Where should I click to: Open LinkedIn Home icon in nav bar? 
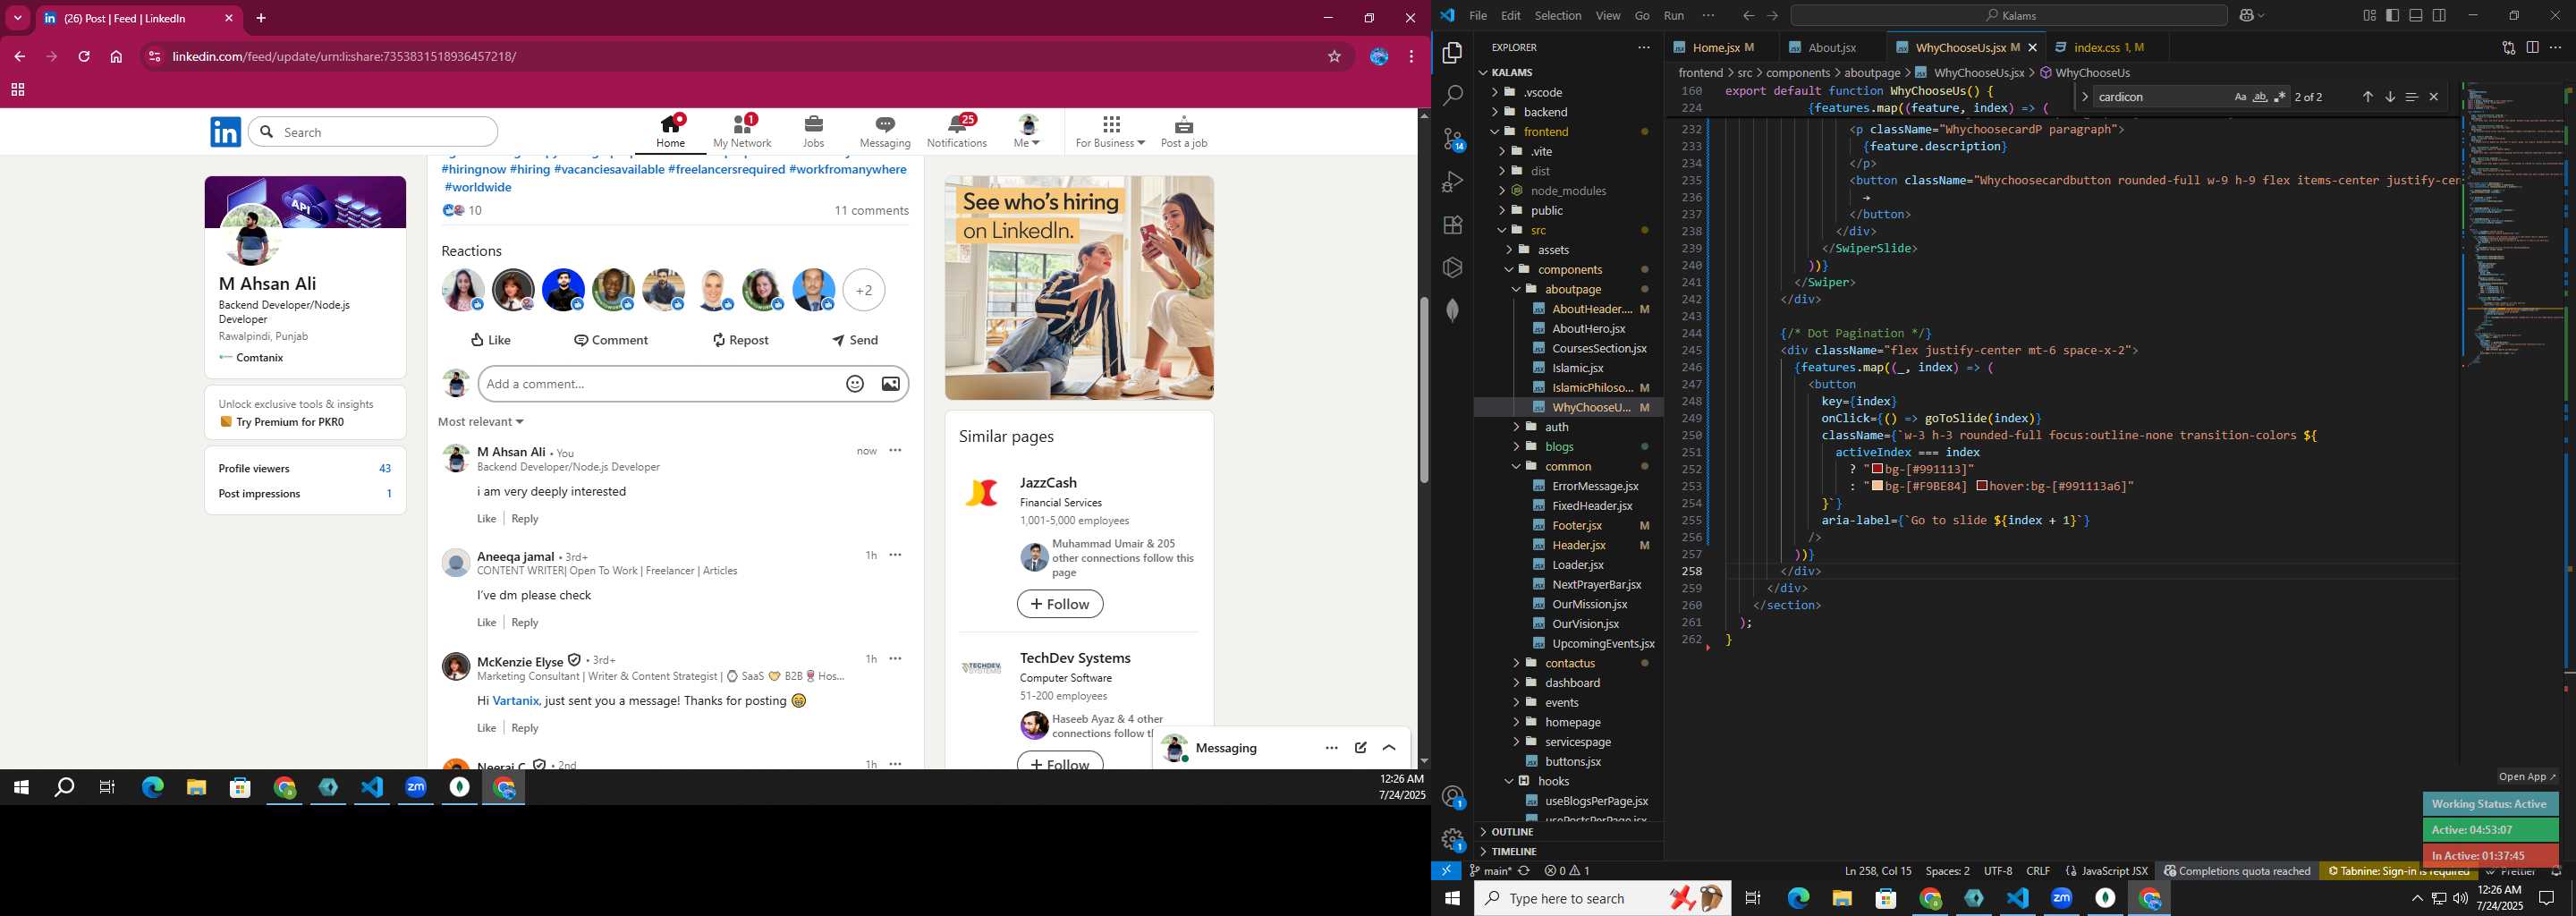pos(670,131)
